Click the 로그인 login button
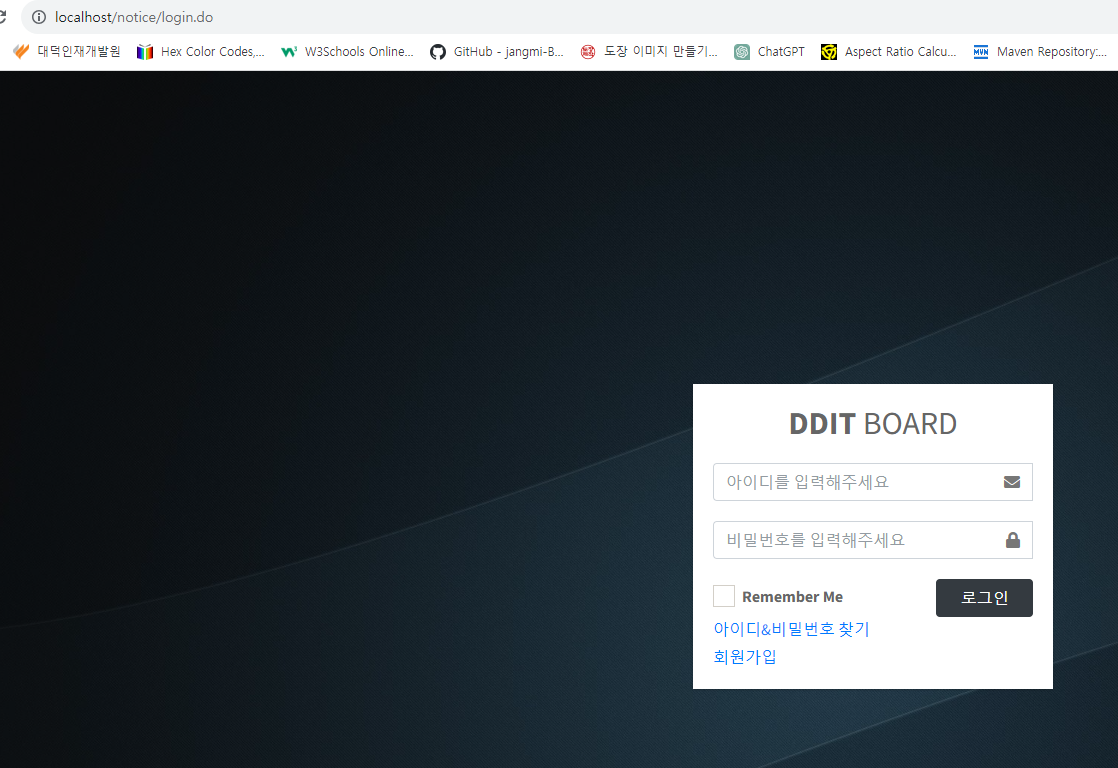This screenshot has width=1118, height=768. (x=984, y=598)
